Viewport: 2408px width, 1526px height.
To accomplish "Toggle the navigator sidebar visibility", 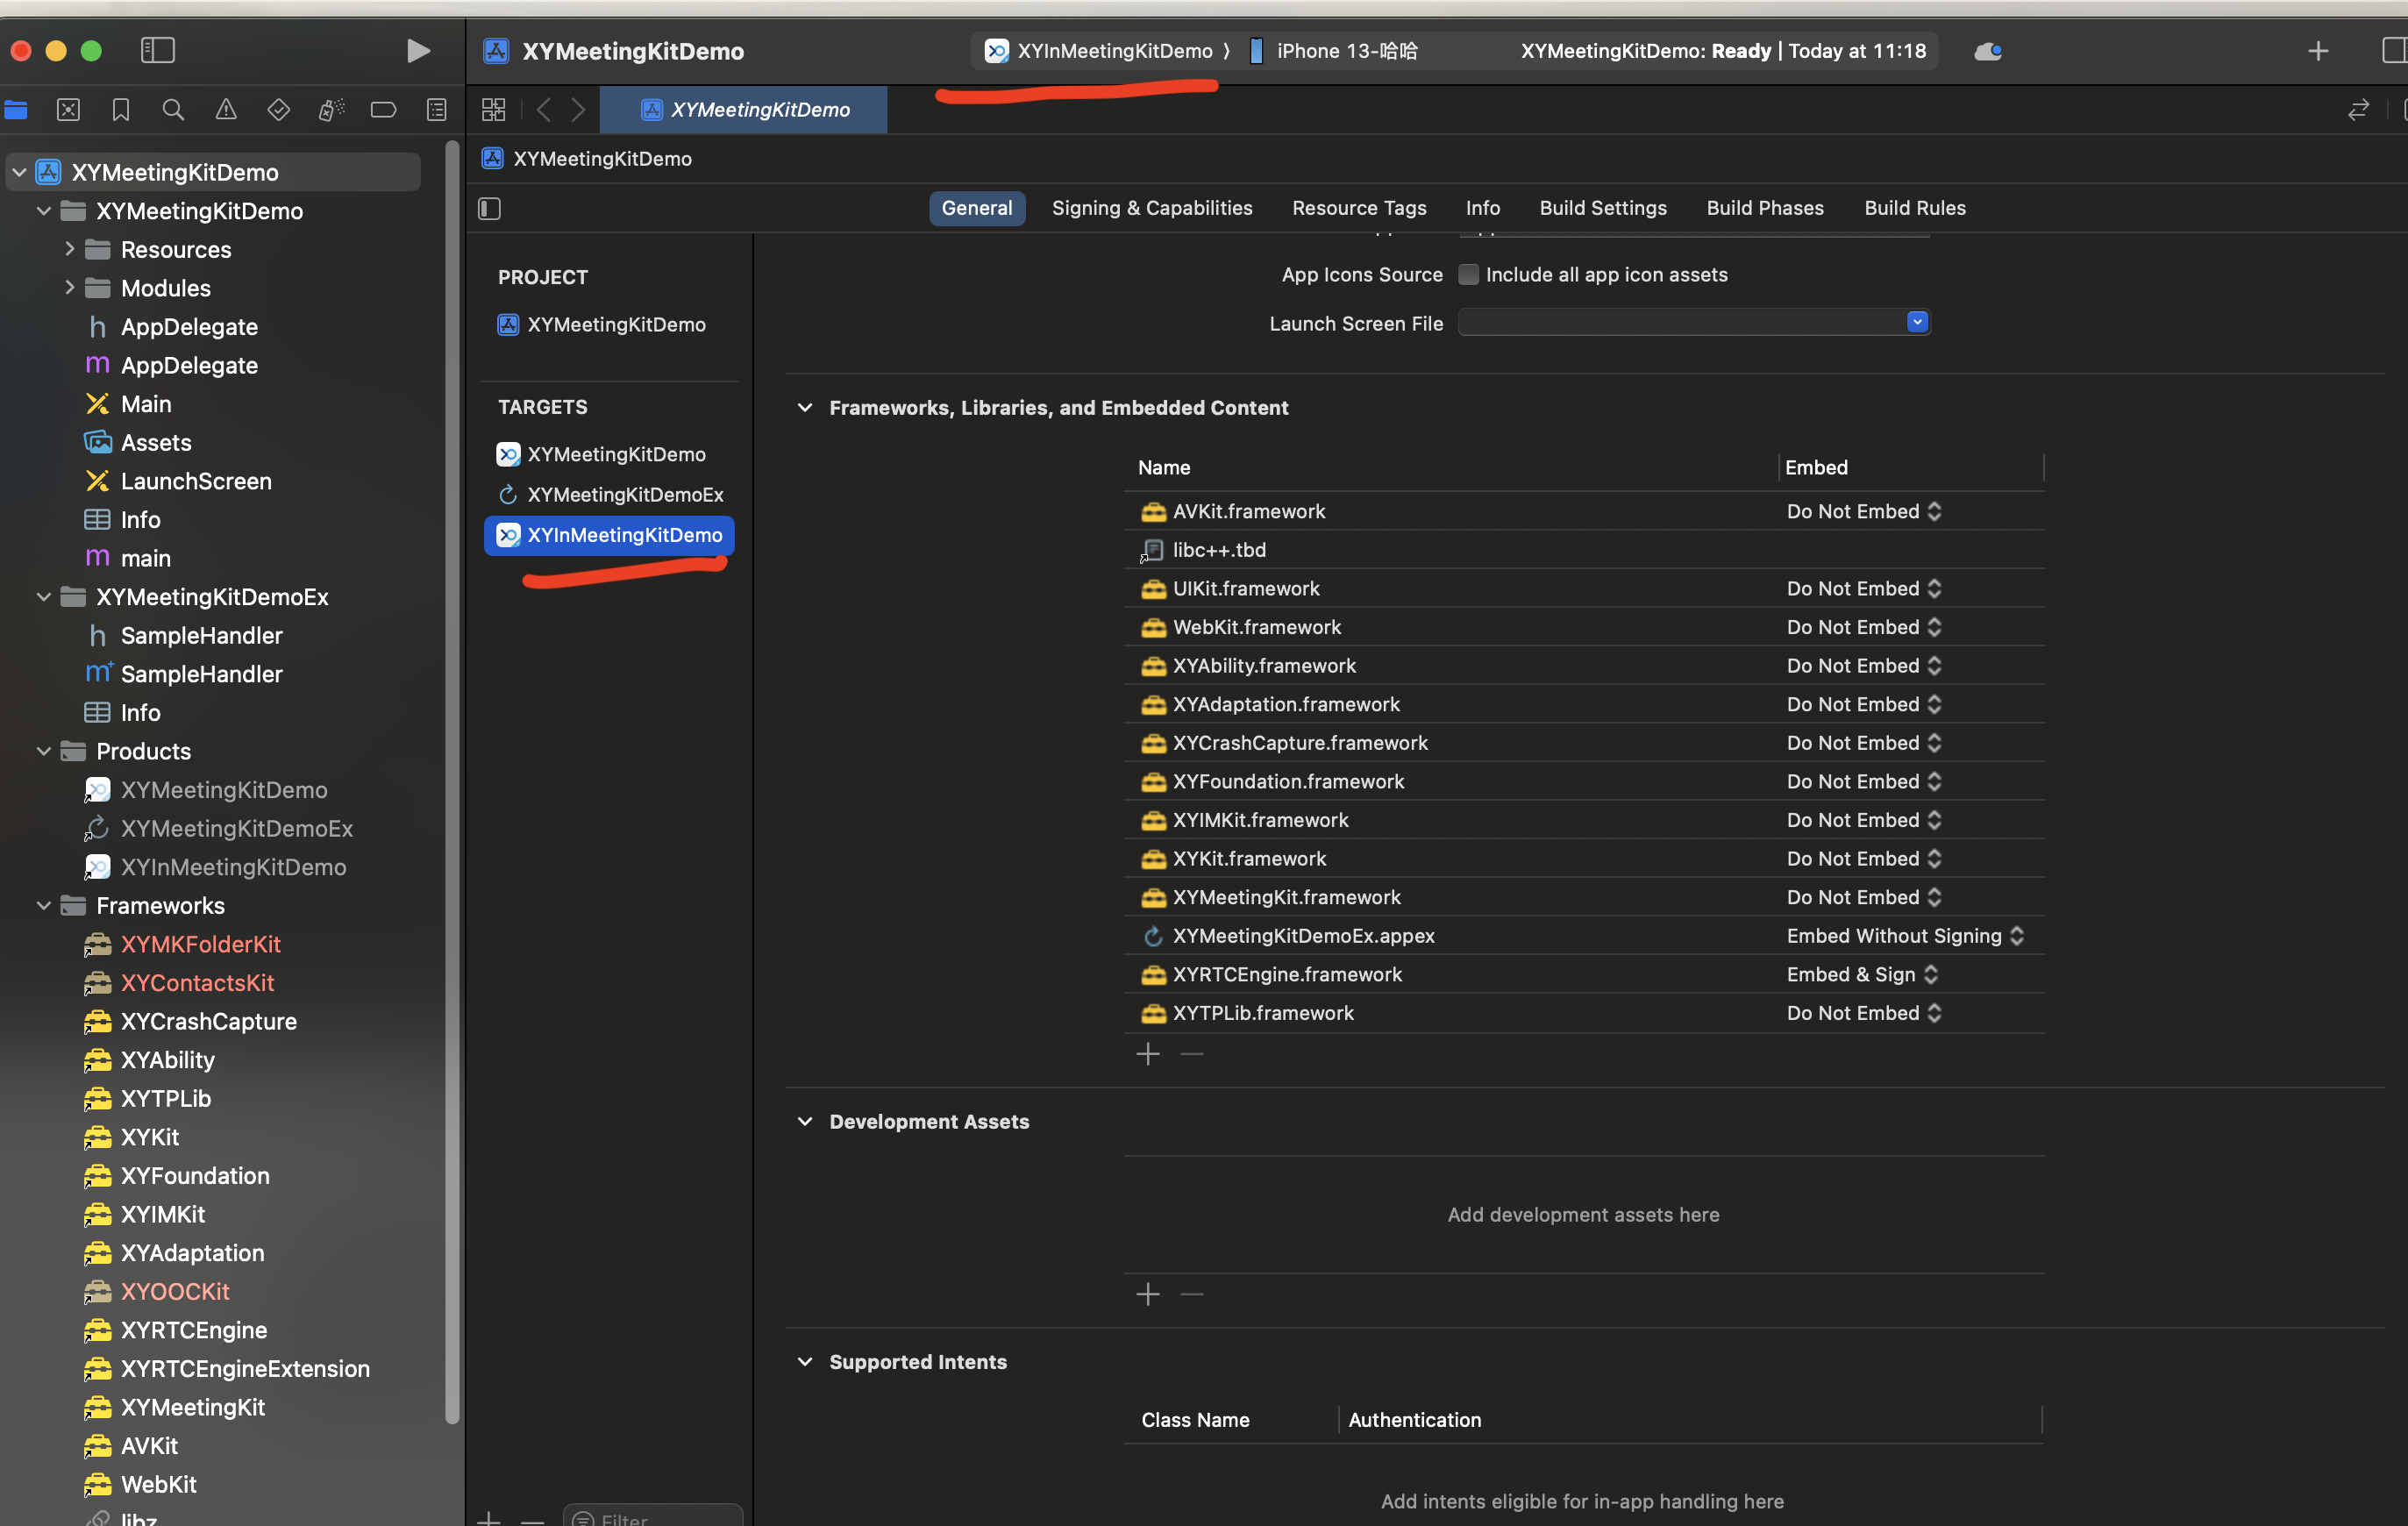I will [x=158, y=50].
